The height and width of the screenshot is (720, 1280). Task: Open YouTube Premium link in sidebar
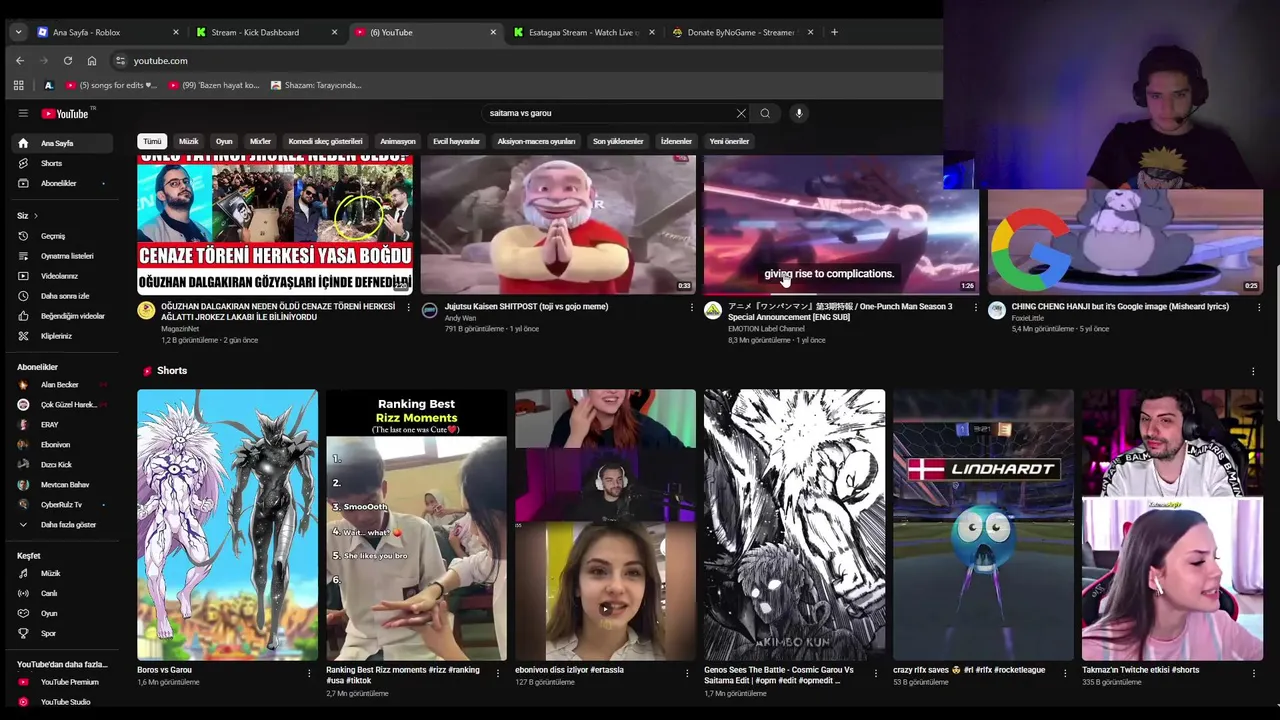pos(62,682)
